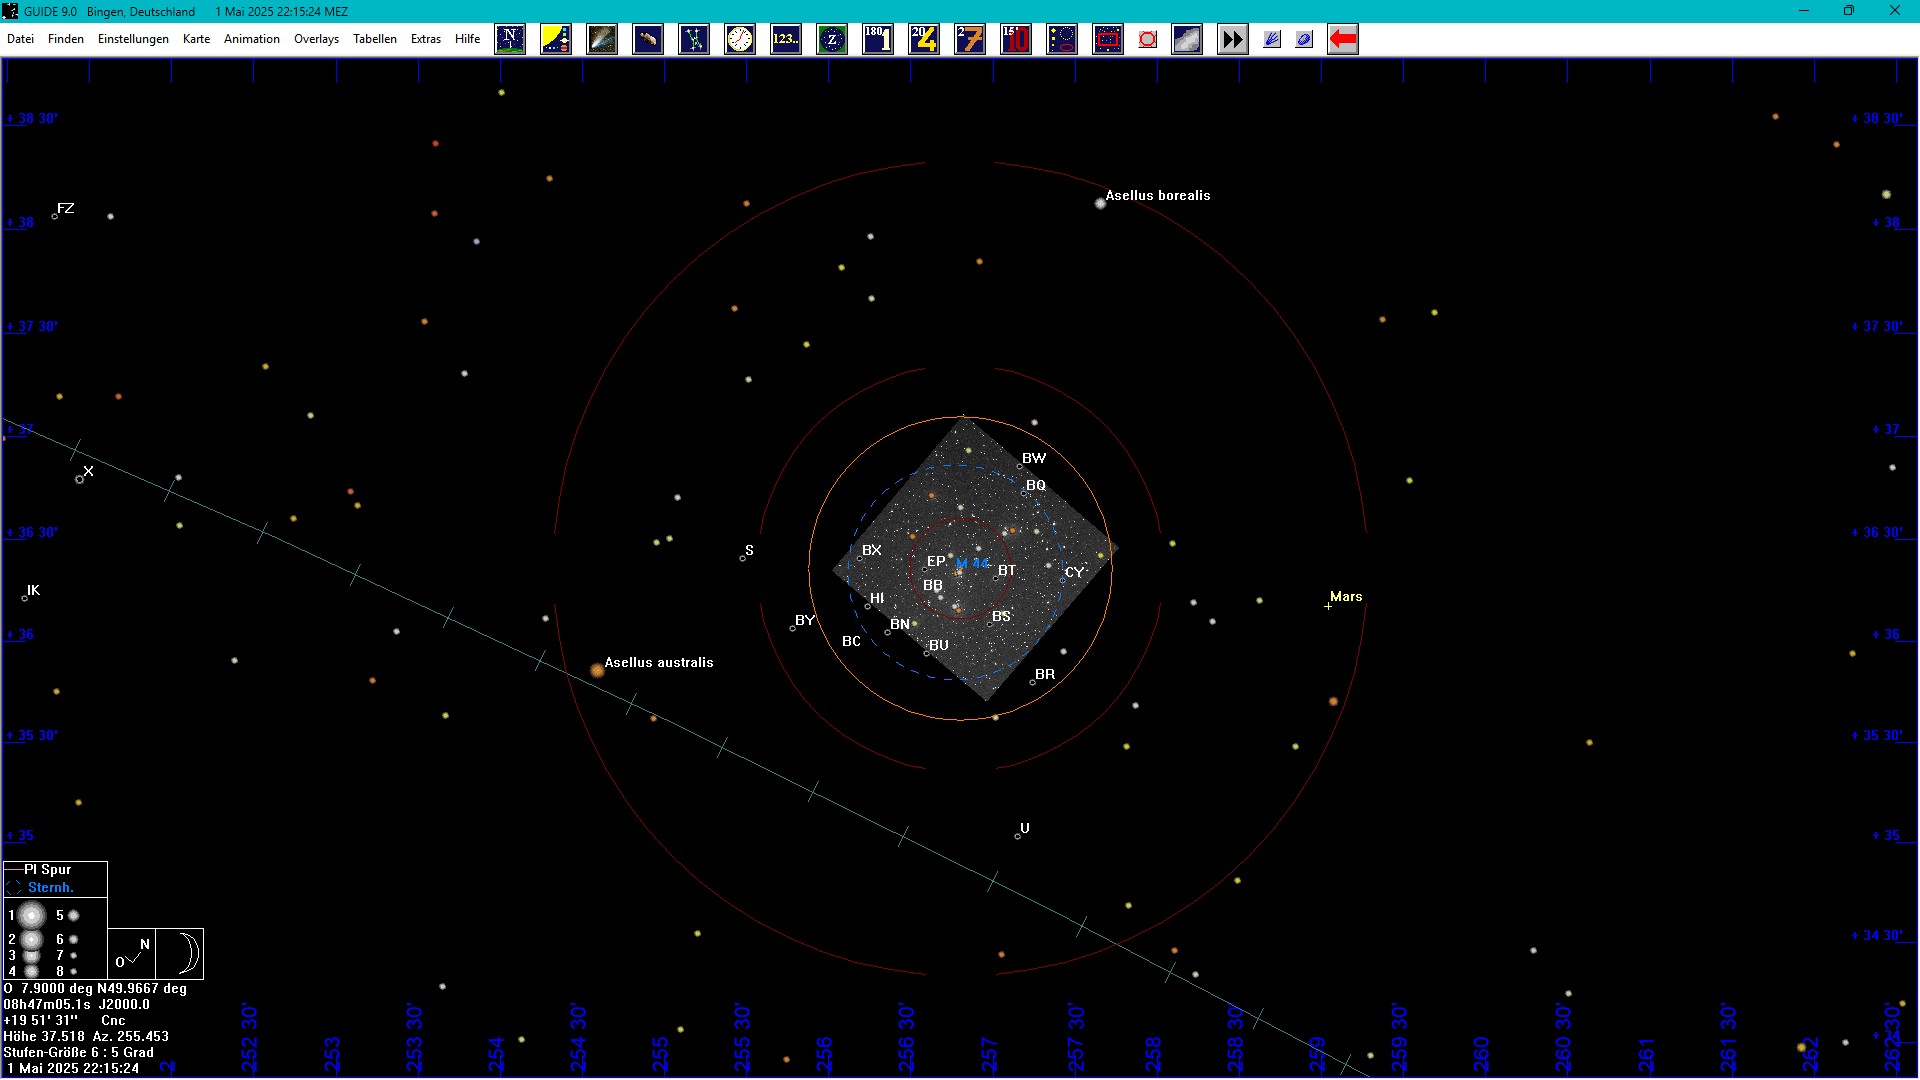Click the moon phase box in legend

tap(181, 953)
